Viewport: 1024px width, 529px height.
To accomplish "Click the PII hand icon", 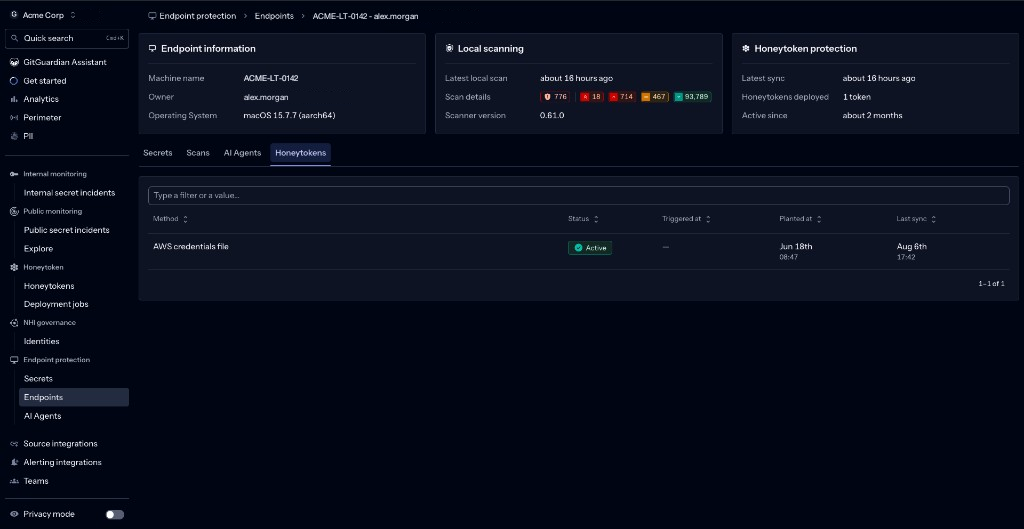I will (x=14, y=136).
